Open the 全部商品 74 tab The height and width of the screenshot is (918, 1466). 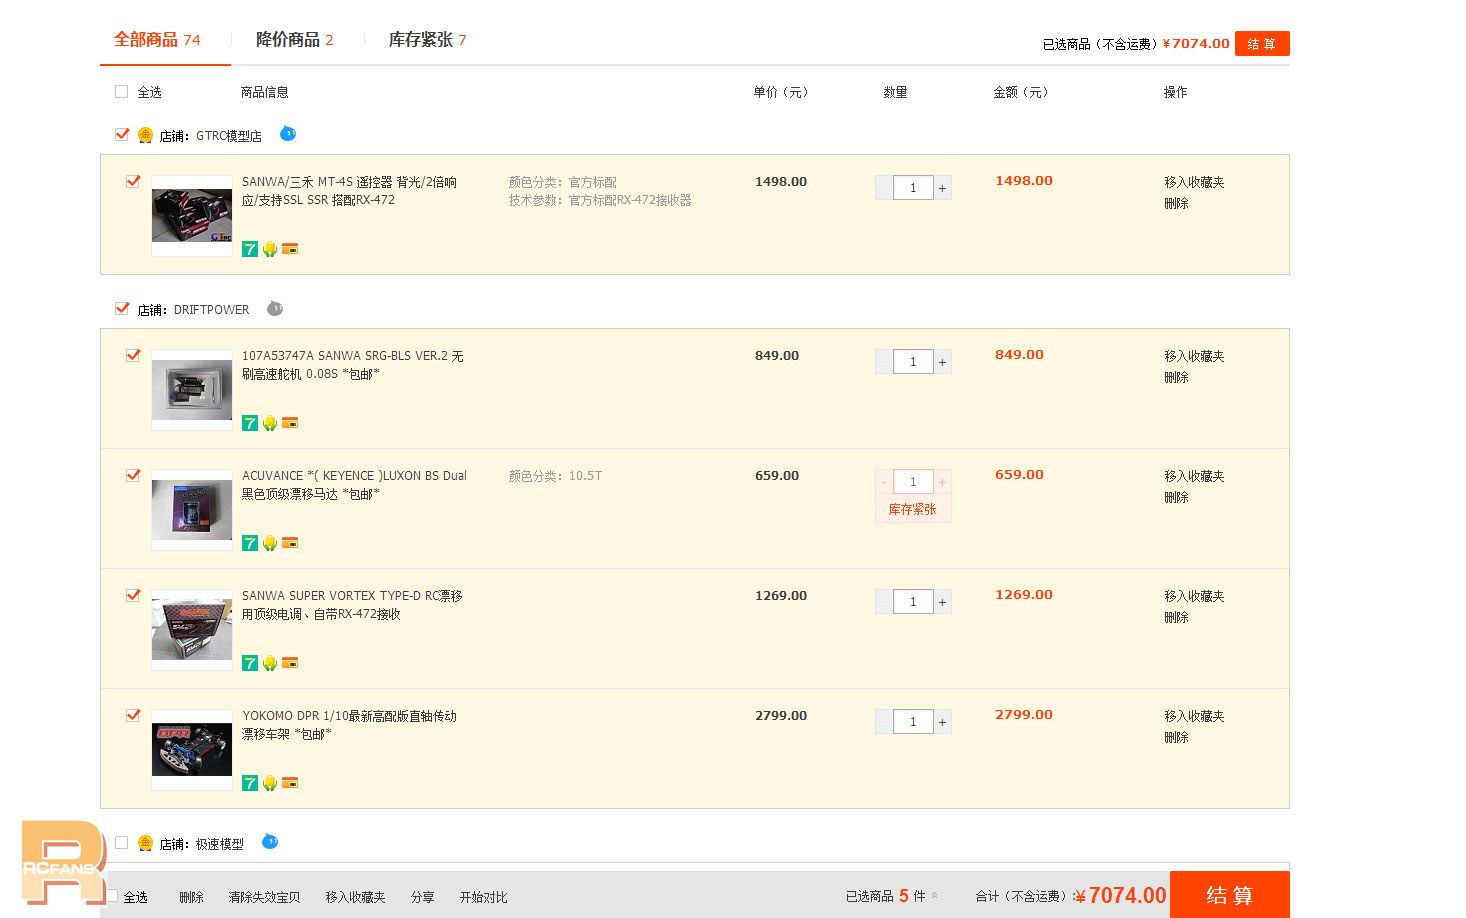tap(157, 40)
